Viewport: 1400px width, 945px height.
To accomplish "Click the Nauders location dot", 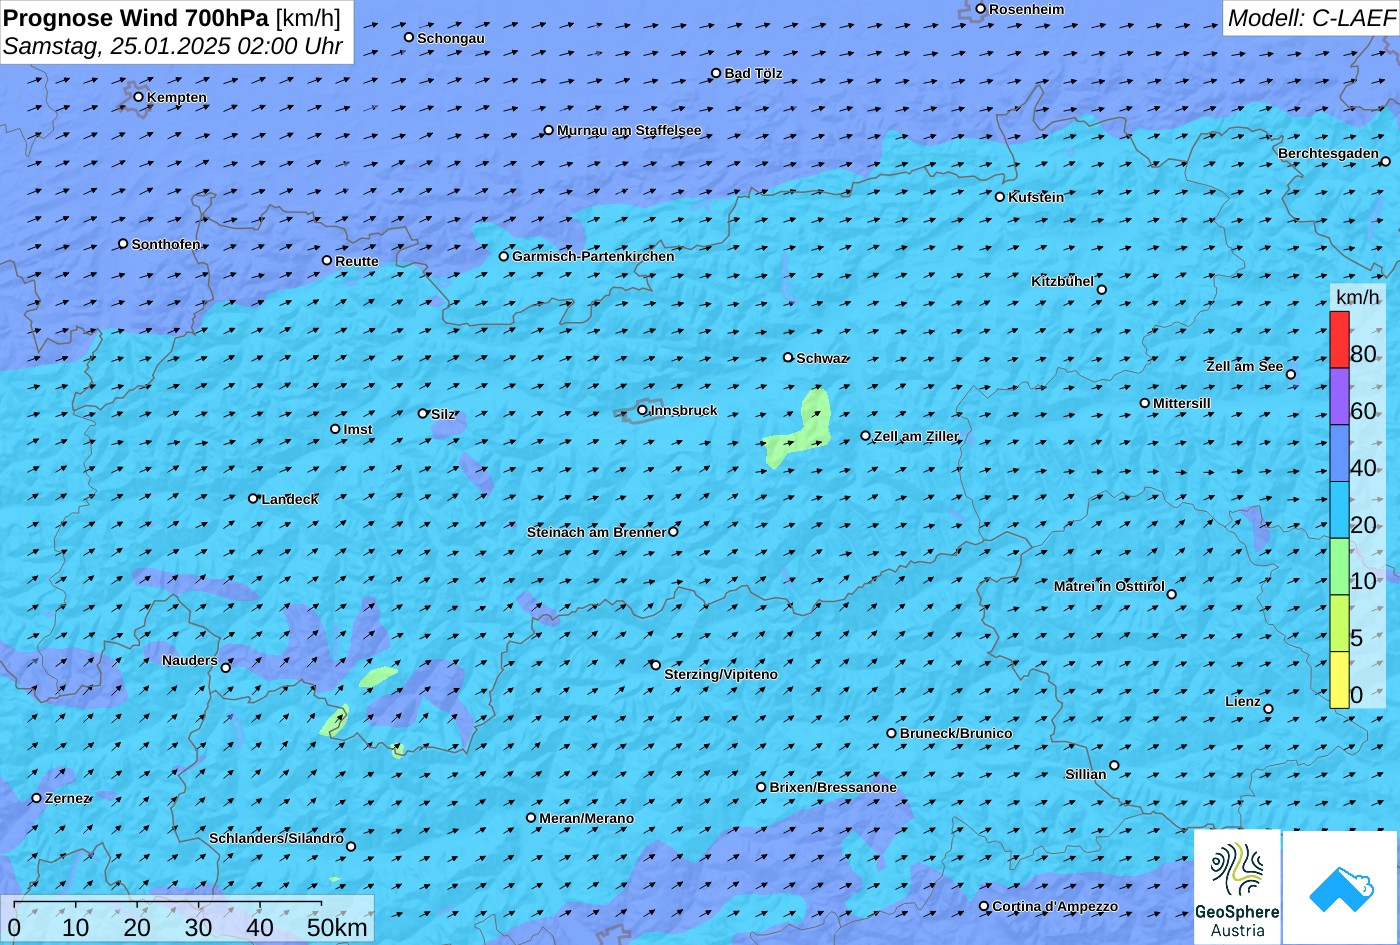I will [x=226, y=668].
